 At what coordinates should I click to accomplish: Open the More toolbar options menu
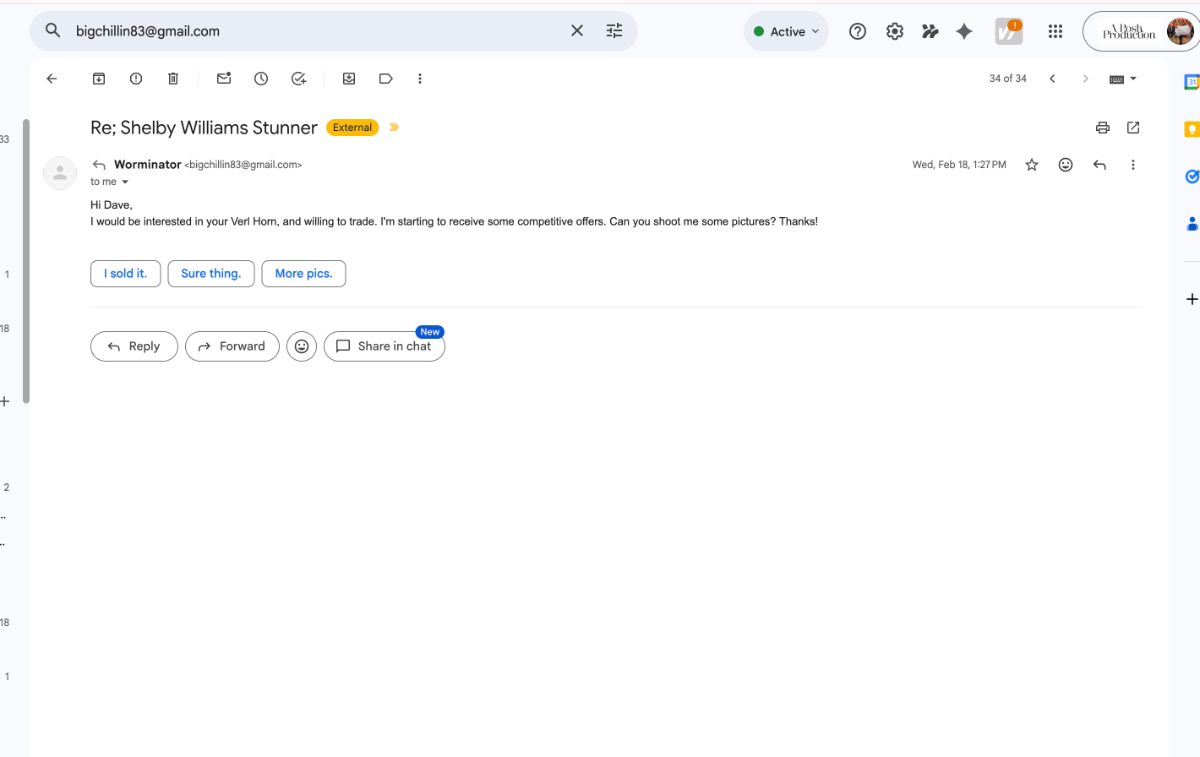tap(420, 79)
